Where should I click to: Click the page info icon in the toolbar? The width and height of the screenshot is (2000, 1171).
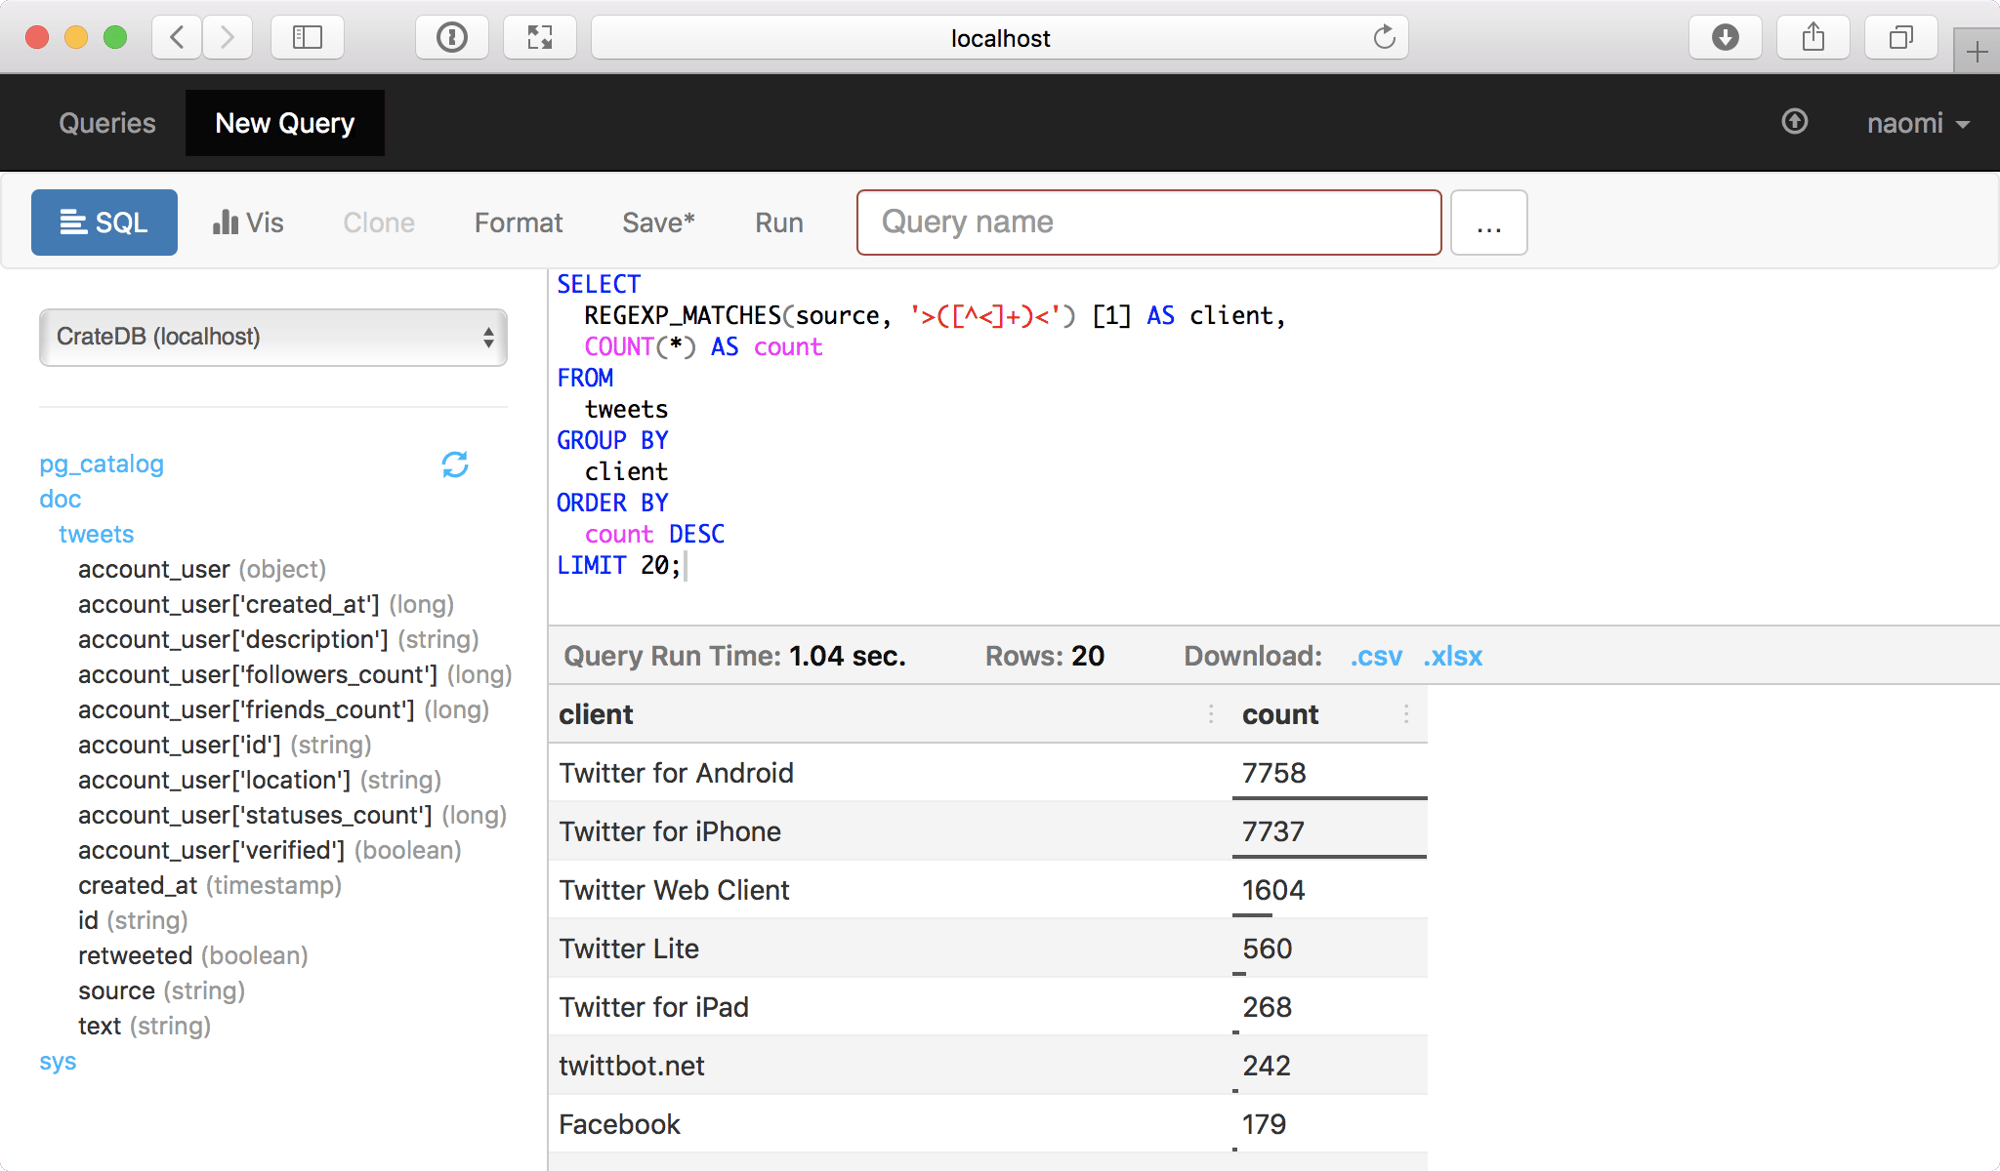[452, 37]
